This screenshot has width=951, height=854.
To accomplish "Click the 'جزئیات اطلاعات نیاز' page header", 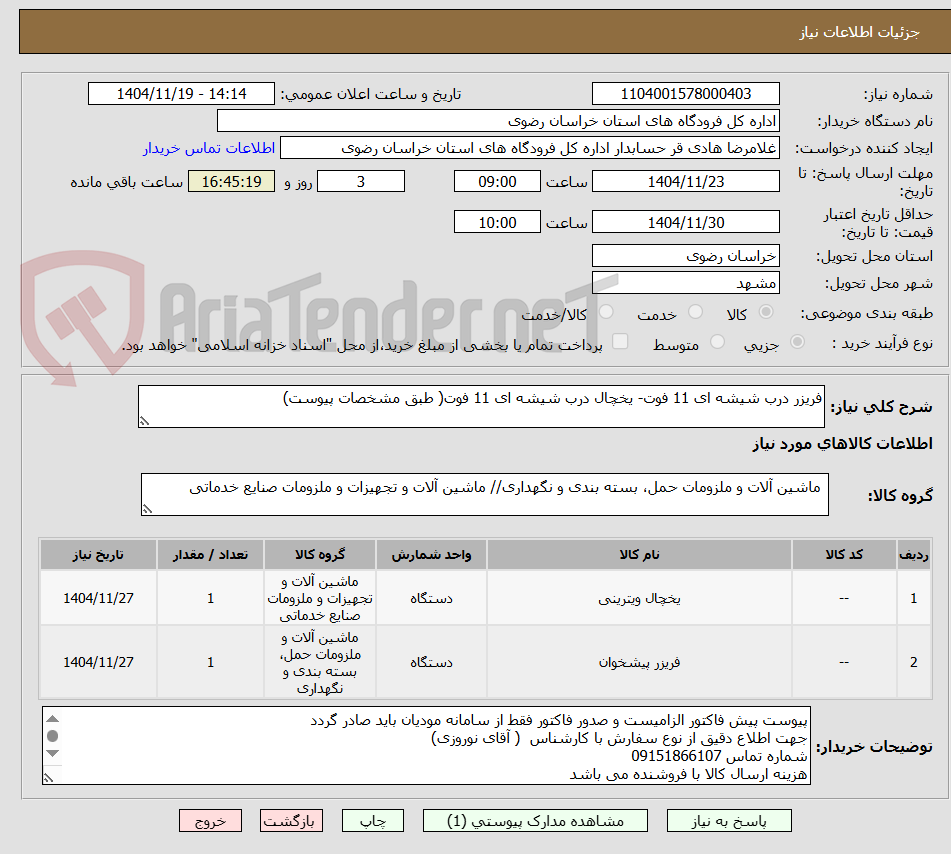I will (x=859, y=32).
